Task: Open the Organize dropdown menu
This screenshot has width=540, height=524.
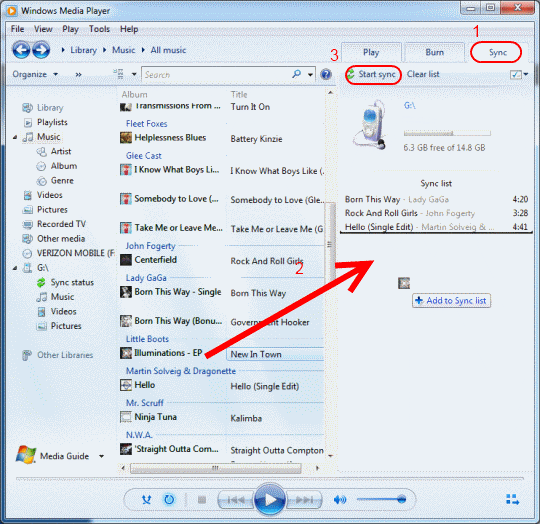Action: (35, 74)
